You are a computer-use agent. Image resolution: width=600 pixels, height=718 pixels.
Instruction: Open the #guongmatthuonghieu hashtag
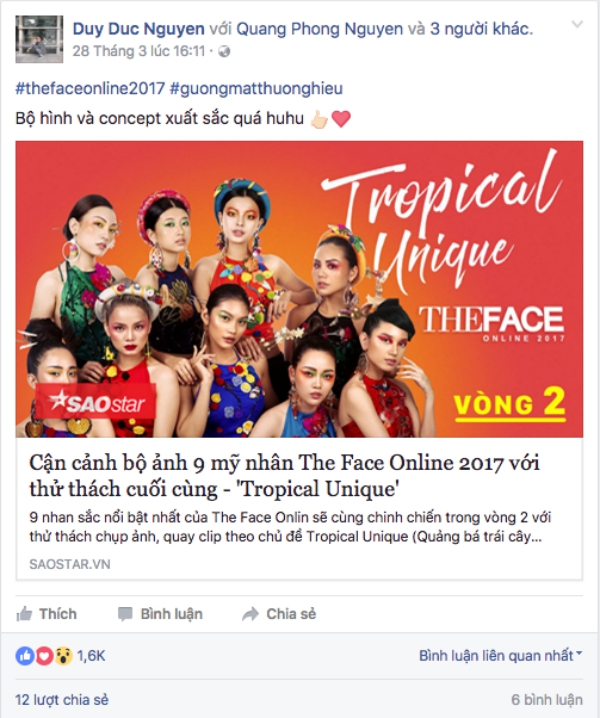[256, 88]
